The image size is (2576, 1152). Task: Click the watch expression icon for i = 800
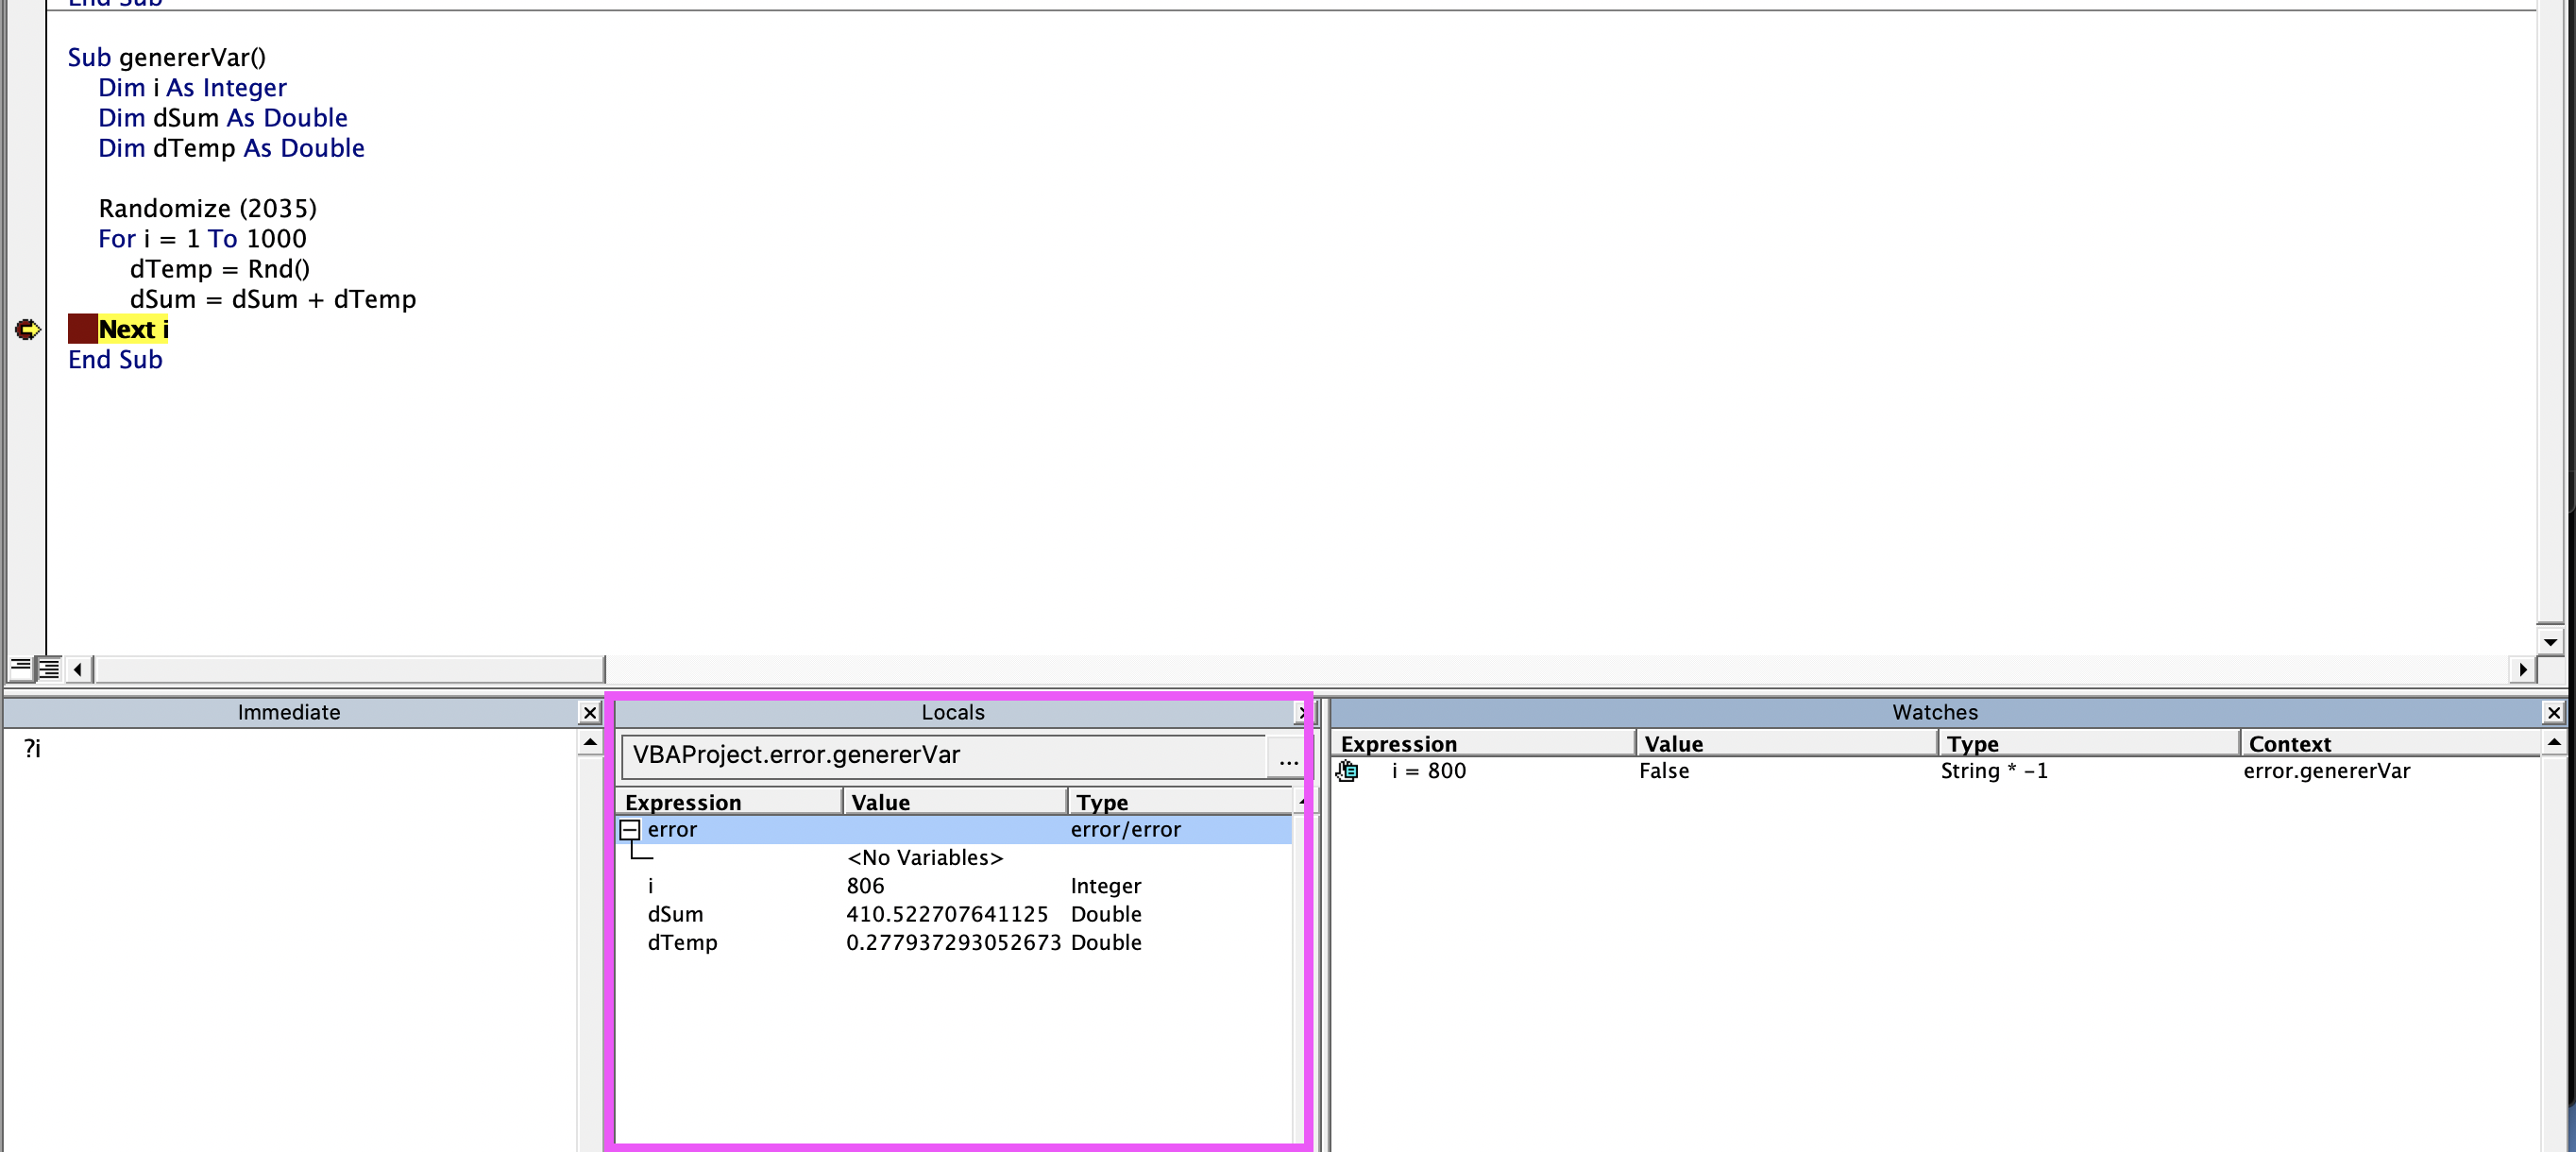[x=1347, y=771]
